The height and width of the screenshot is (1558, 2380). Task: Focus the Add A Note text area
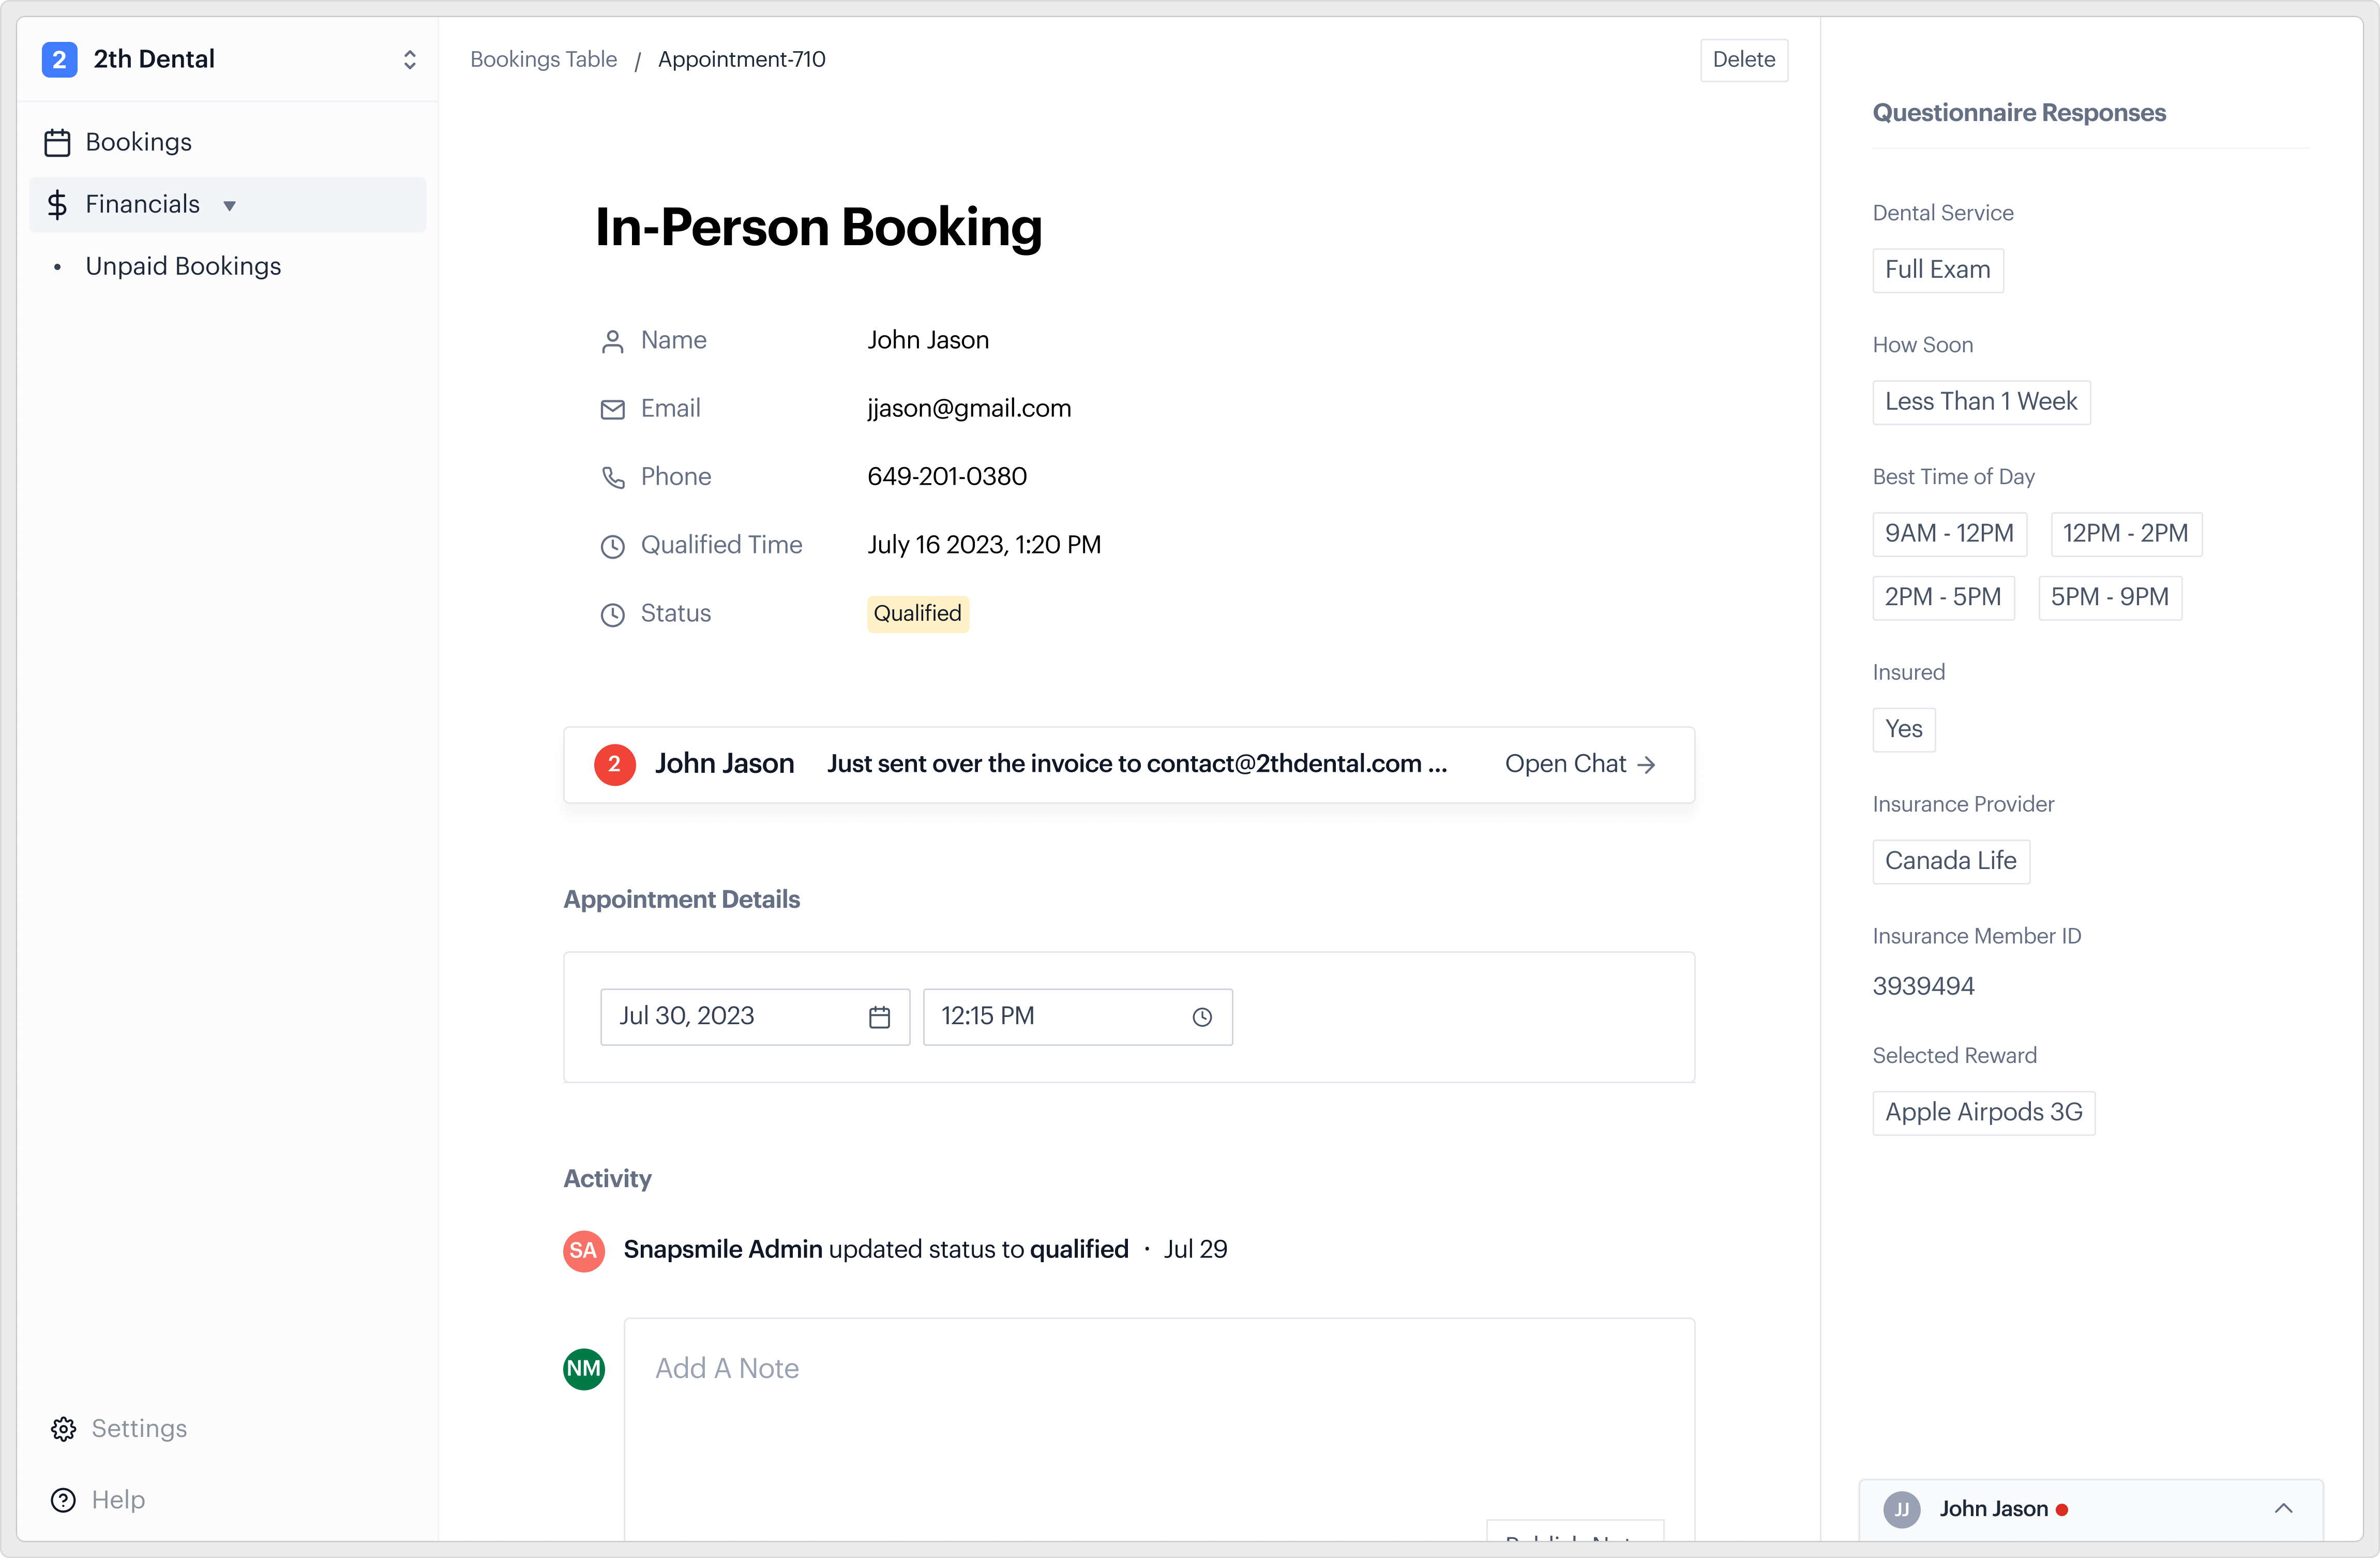pyautogui.click(x=1159, y=1430)
